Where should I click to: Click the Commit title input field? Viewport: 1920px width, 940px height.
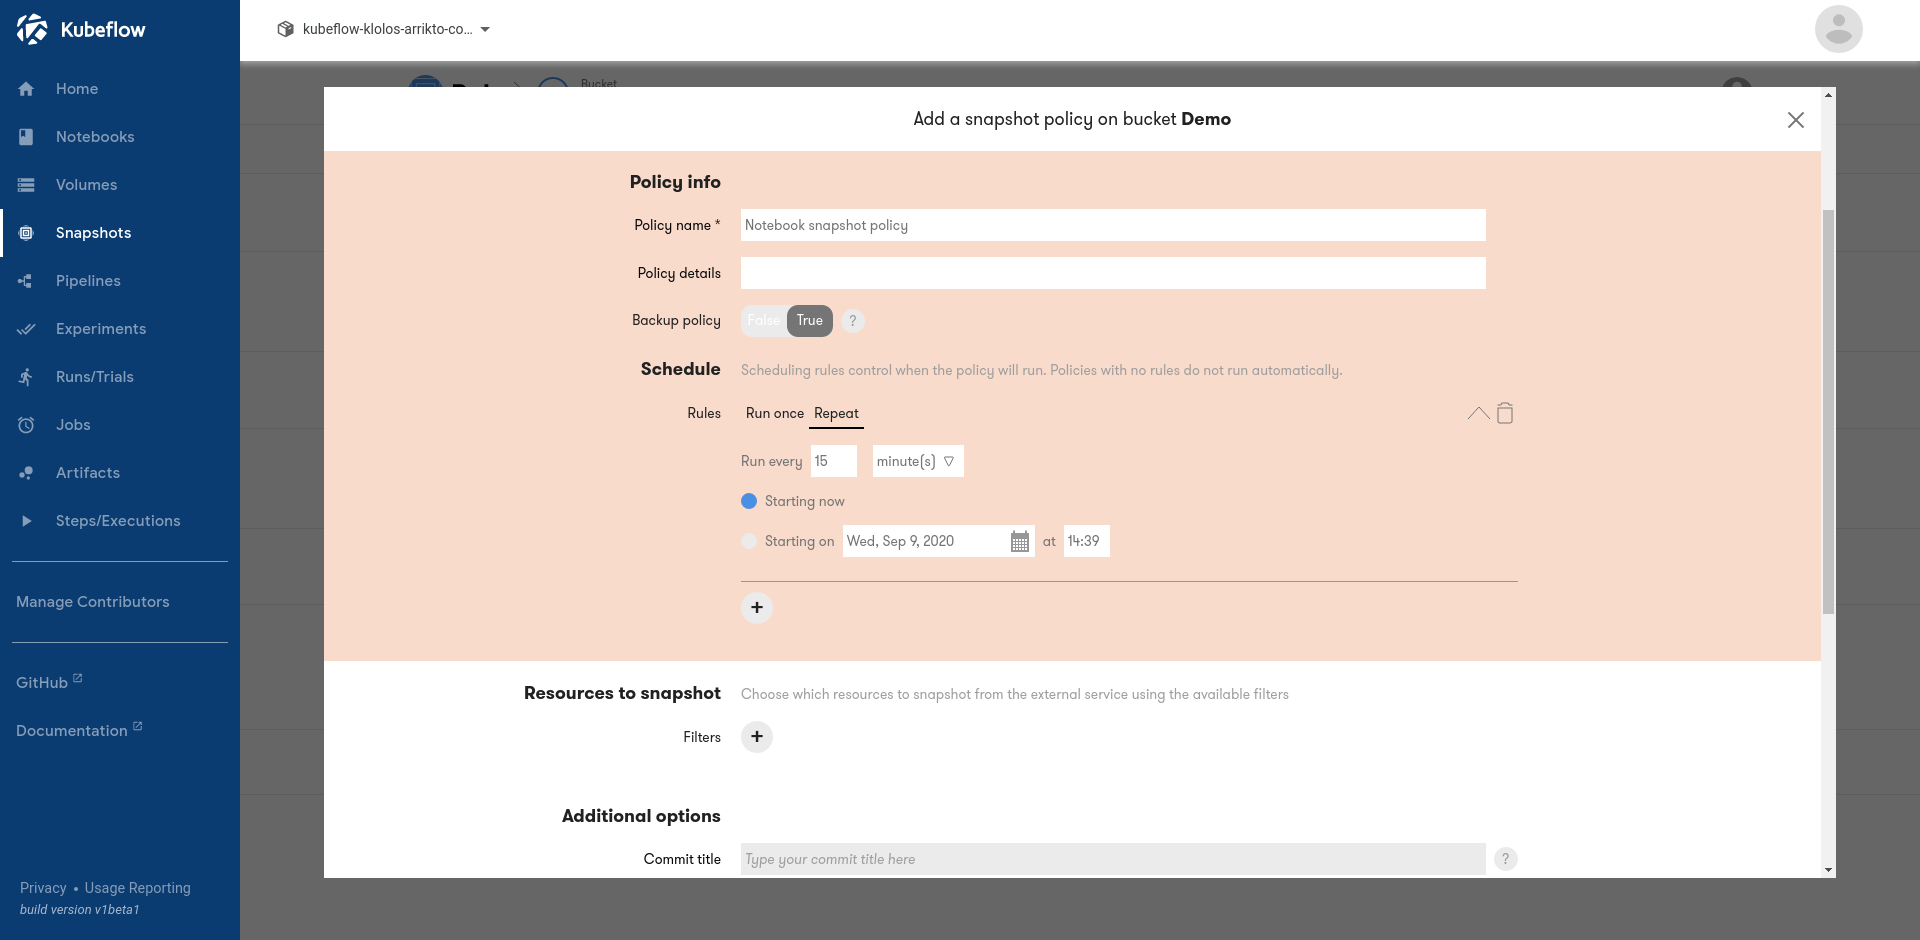point(1113,859)
